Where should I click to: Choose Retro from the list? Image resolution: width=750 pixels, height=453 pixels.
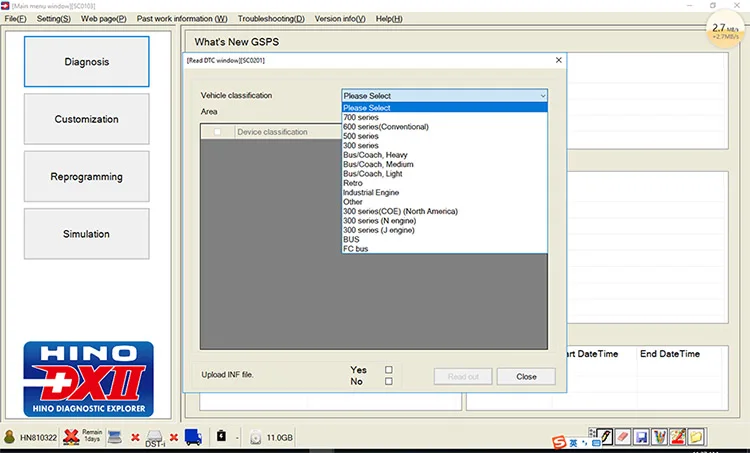[444, 183]
